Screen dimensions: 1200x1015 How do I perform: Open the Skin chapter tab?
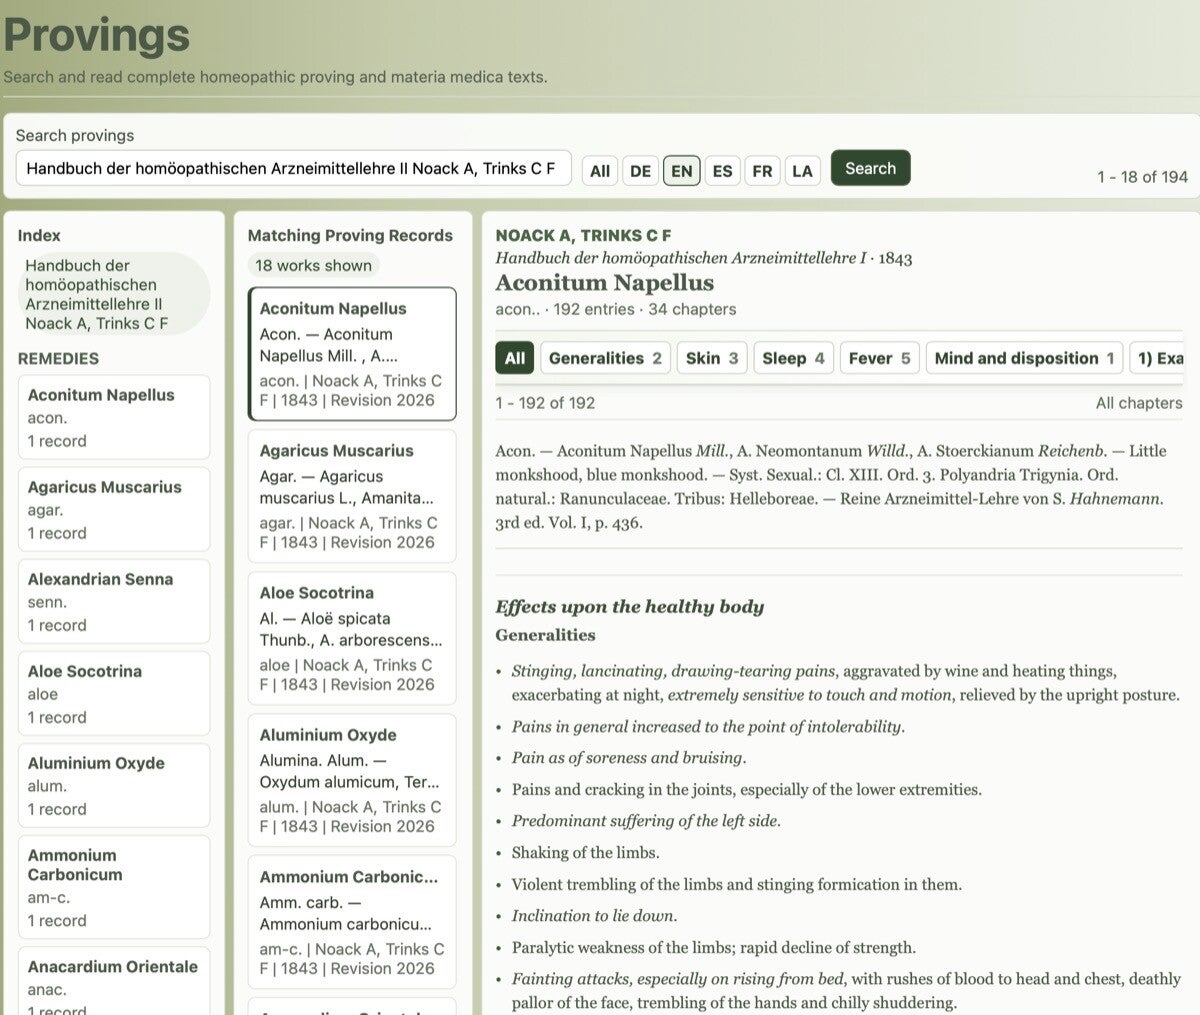(712, 358)
